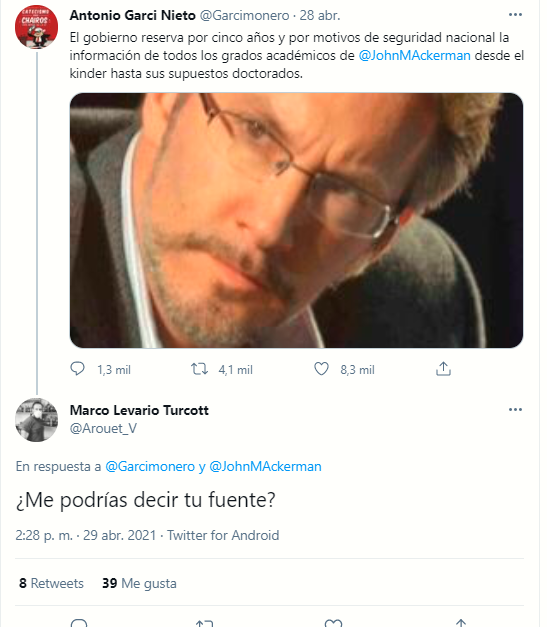Open Antonio Garci Nieto's profile avatar

(x=36, y=27)
